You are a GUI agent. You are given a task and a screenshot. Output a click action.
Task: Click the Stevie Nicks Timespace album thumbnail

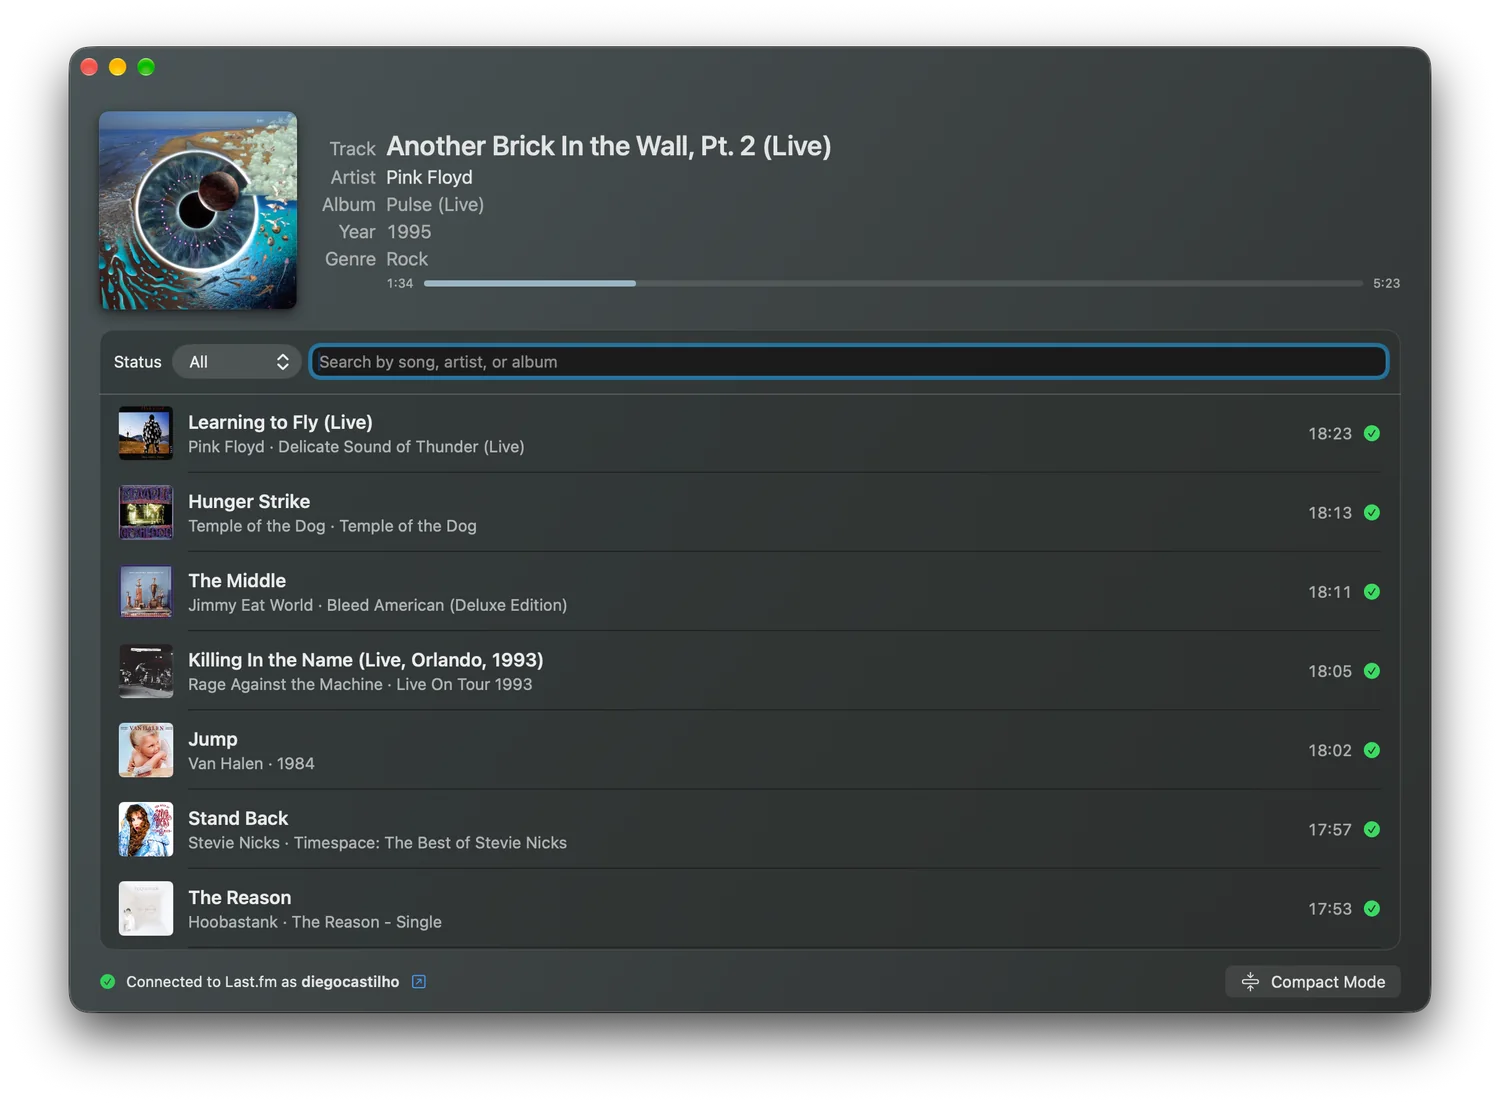pos(146,829)
